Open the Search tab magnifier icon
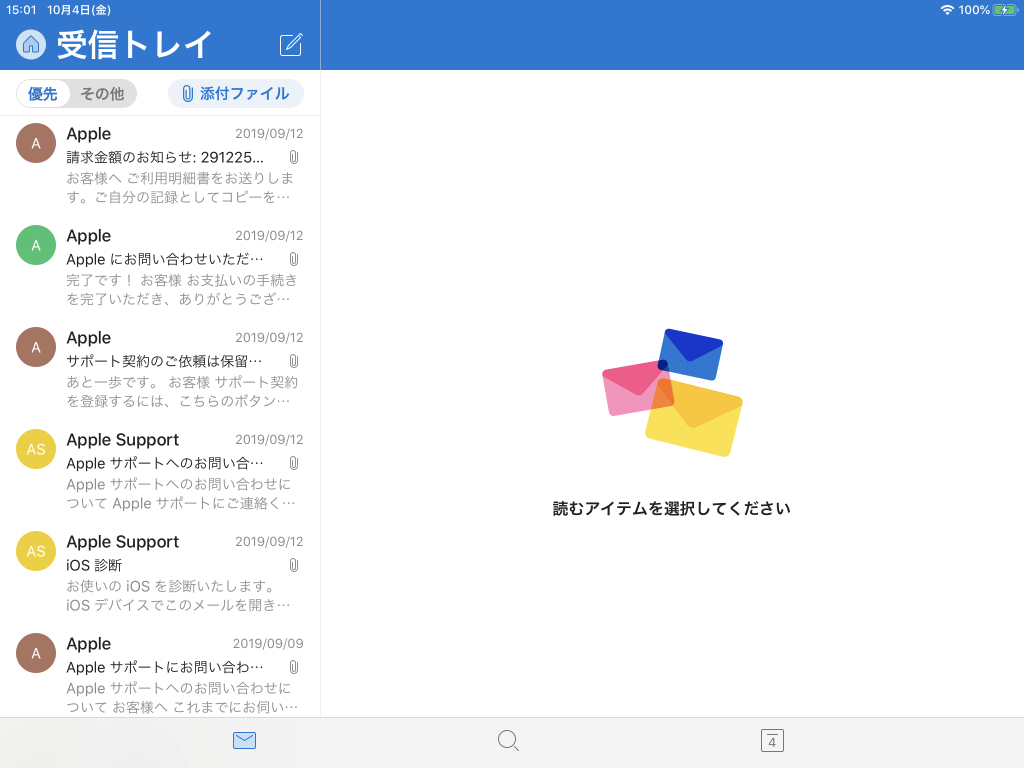1024x768 pixels. (508, 741)
